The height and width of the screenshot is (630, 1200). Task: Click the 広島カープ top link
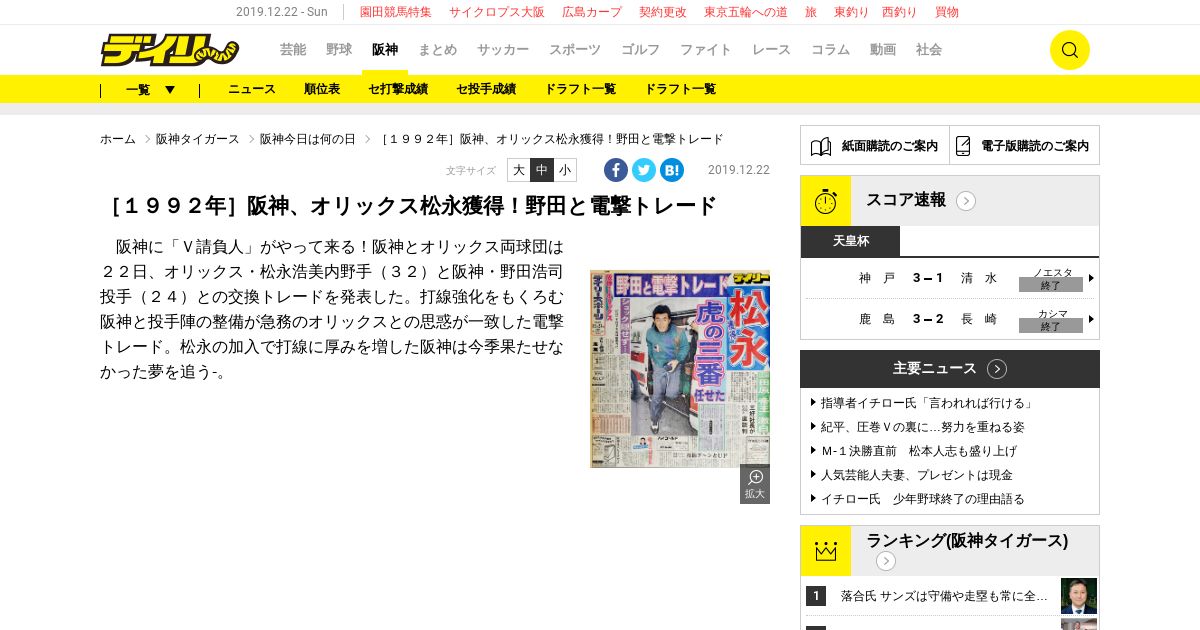592,12
